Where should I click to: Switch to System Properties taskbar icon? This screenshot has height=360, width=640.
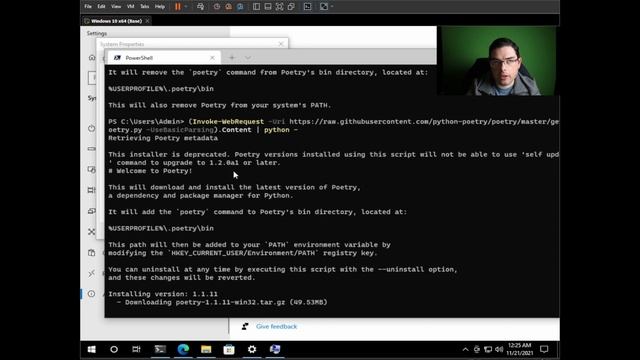coord(275,349)
